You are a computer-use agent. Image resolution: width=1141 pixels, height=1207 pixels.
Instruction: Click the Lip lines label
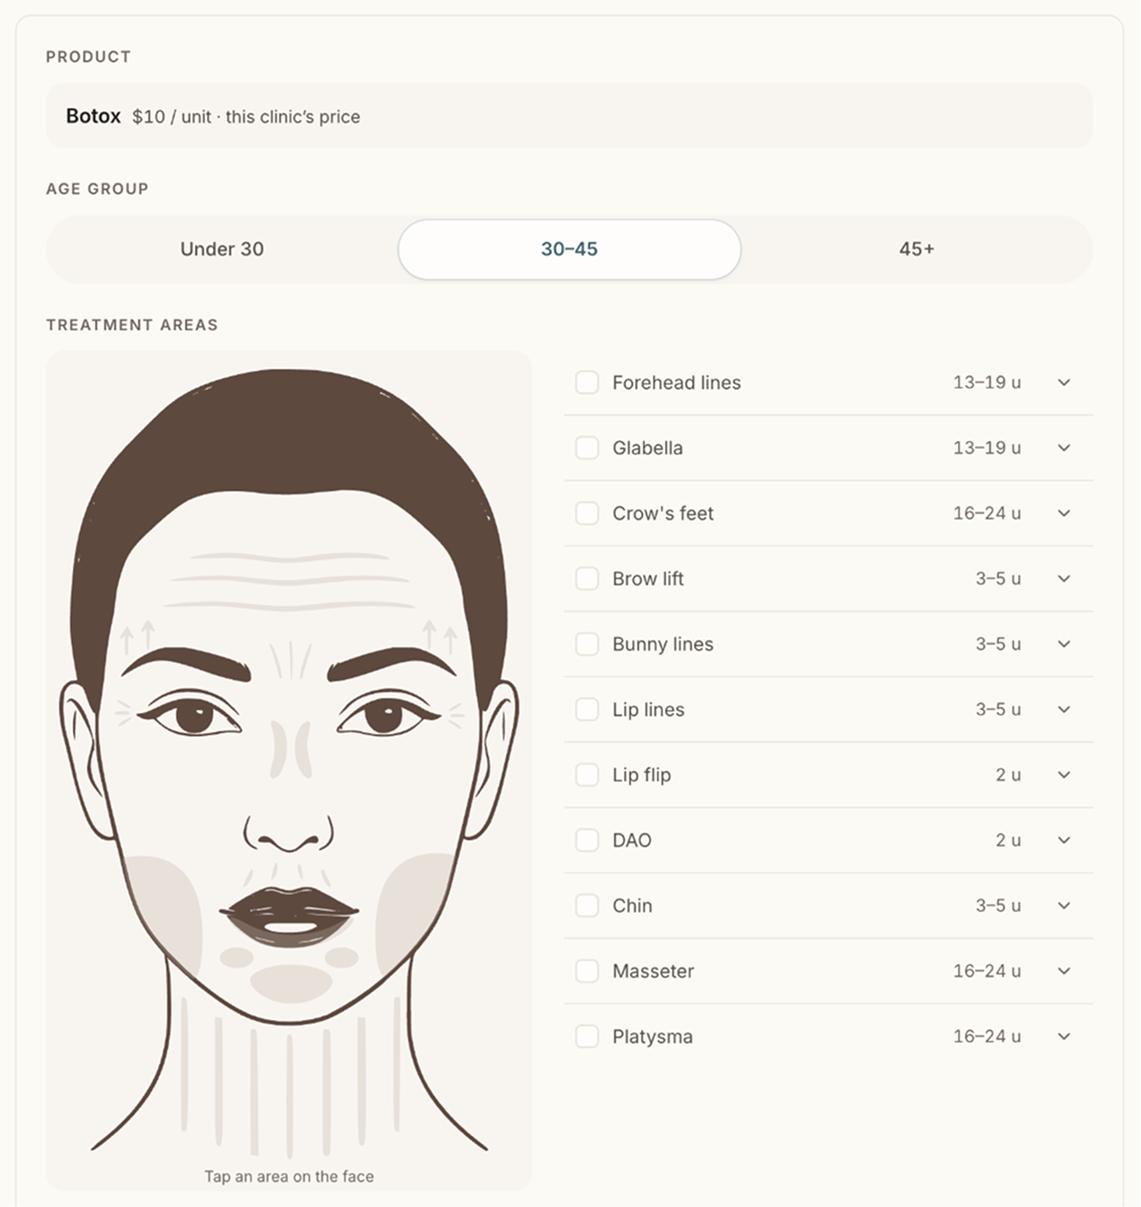tap(648, 709)
